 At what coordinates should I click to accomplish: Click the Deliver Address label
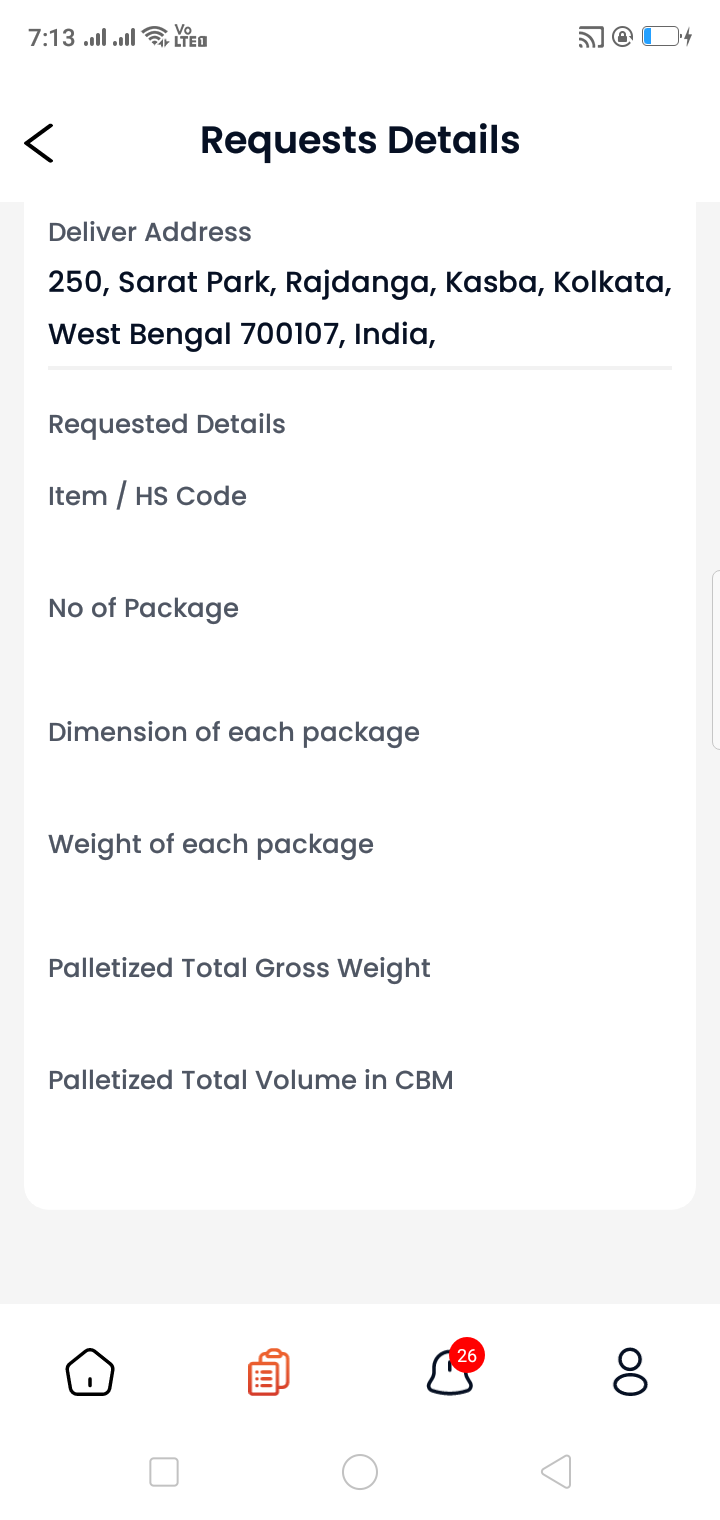150,232
